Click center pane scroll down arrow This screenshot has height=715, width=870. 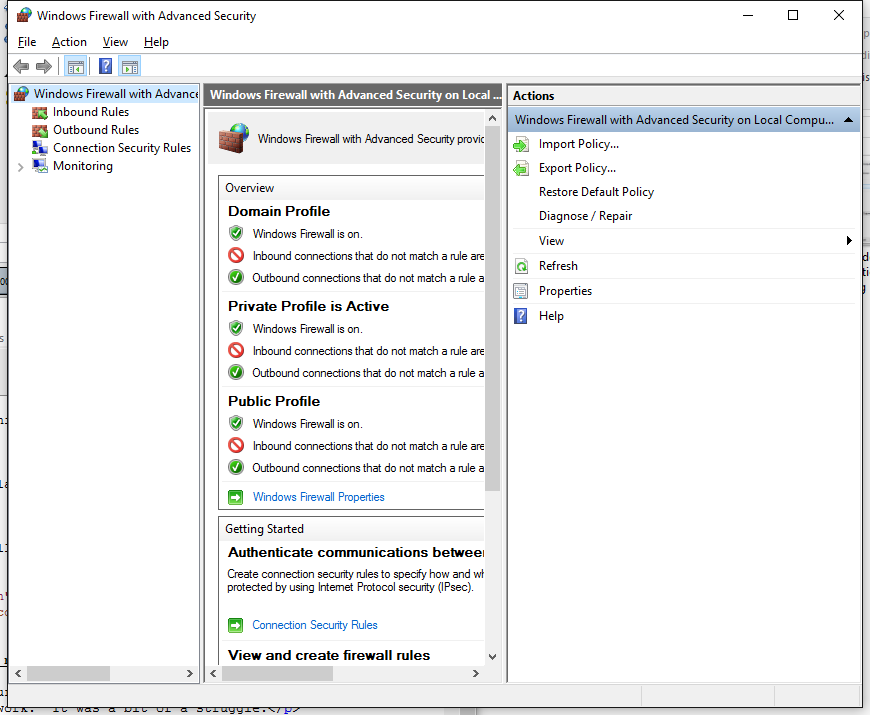[x=492, y=657]
